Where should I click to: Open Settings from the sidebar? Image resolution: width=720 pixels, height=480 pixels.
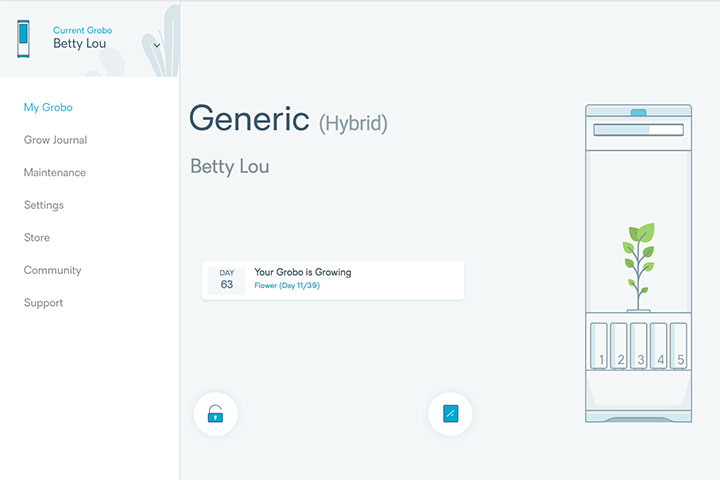click(44, 205)
